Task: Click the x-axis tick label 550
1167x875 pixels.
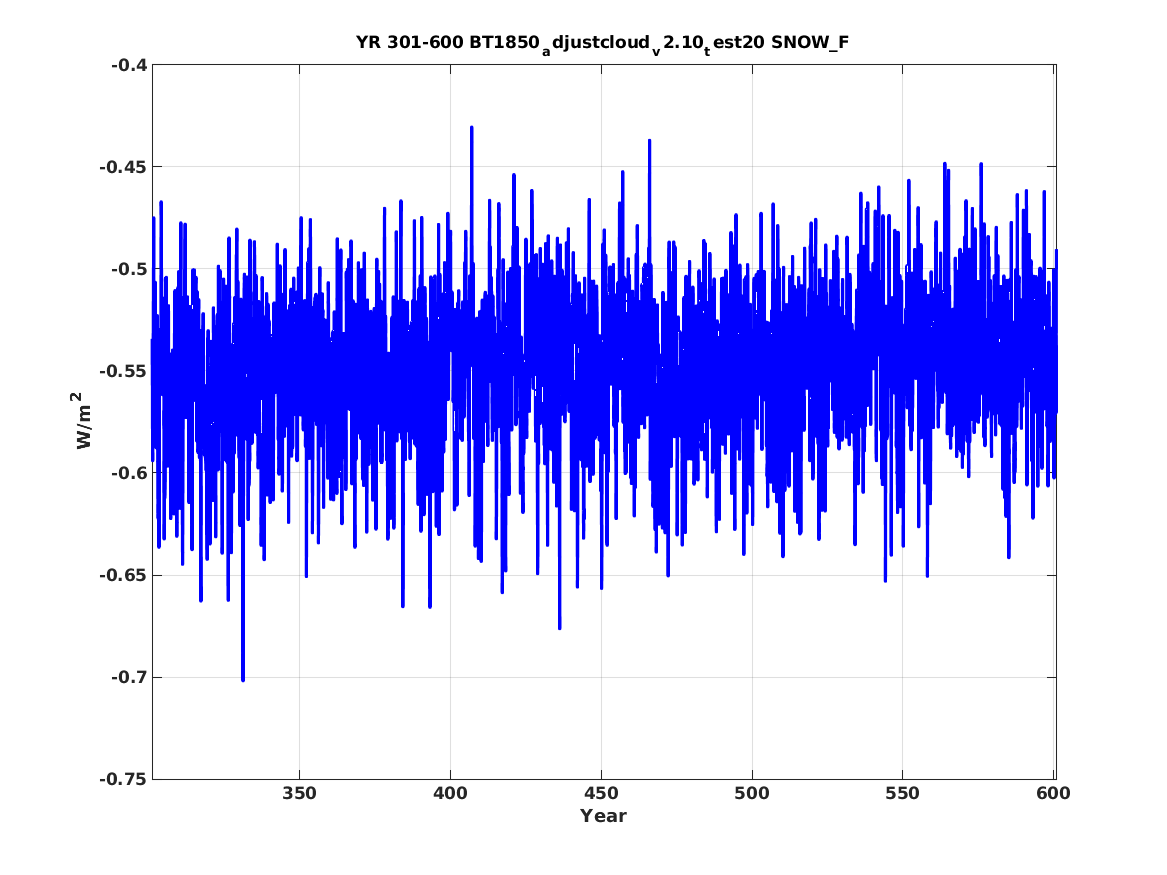Action: coord(902,794)
